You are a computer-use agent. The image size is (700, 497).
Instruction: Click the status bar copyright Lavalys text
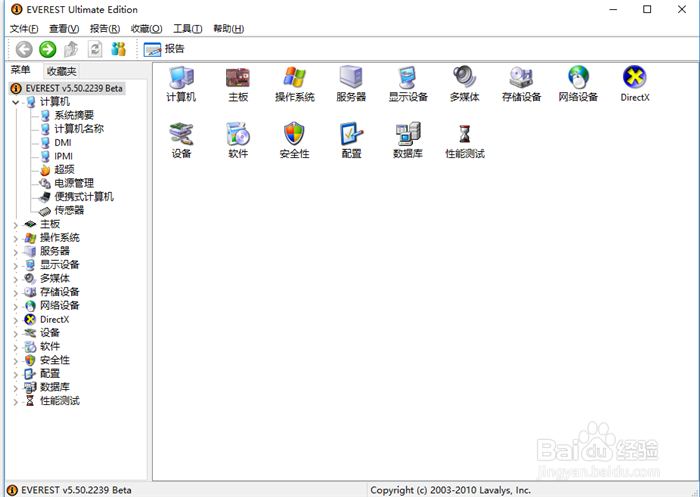450,490
